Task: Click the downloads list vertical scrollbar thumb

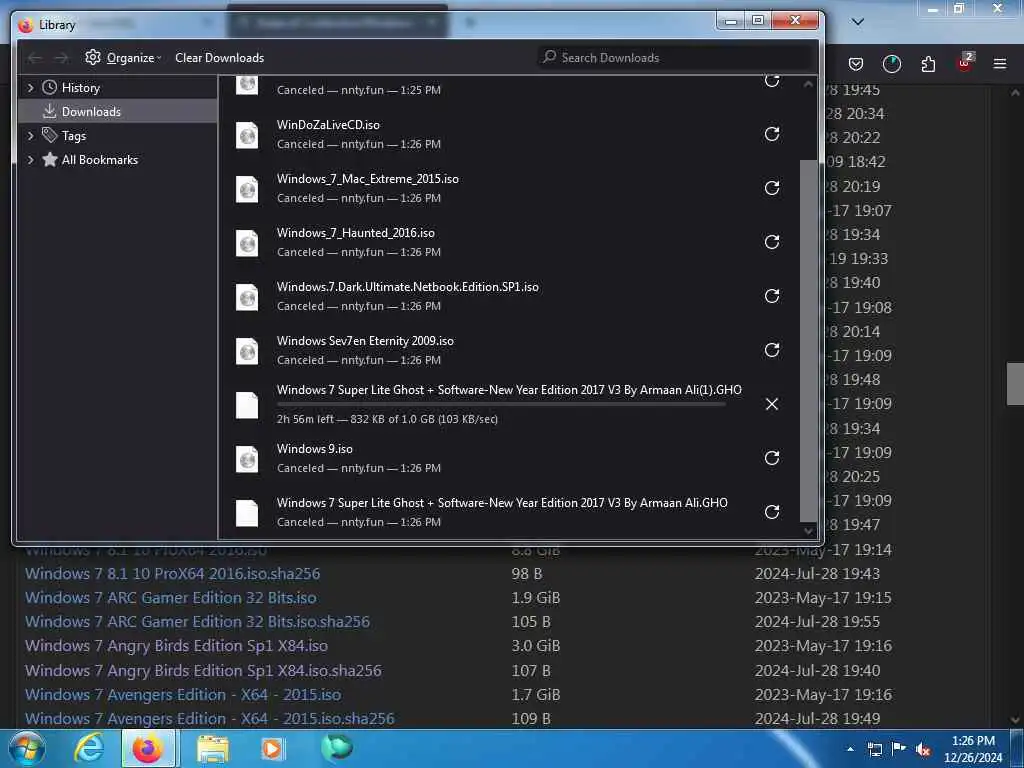Action: [808, 341]
